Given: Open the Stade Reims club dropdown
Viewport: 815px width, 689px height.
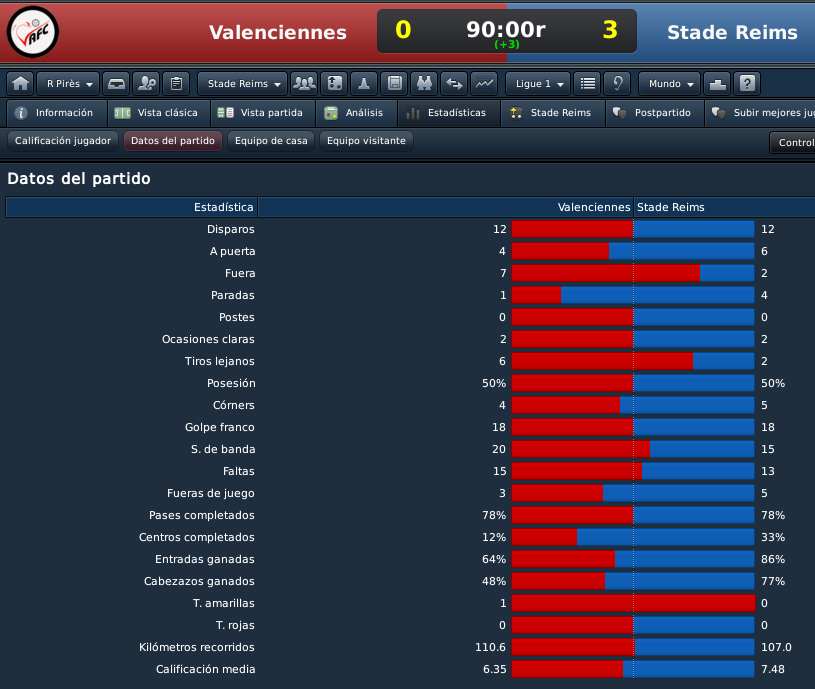Looking at the screenshot, I should (243, 84).
